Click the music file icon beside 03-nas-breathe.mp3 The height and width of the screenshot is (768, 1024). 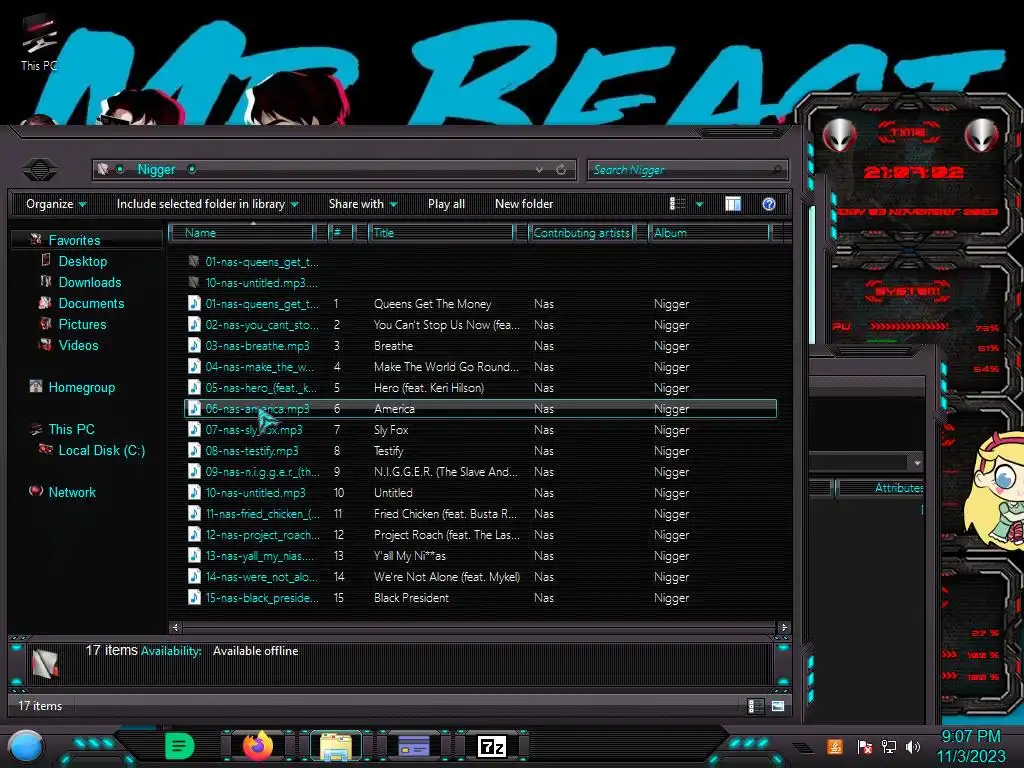194,345
